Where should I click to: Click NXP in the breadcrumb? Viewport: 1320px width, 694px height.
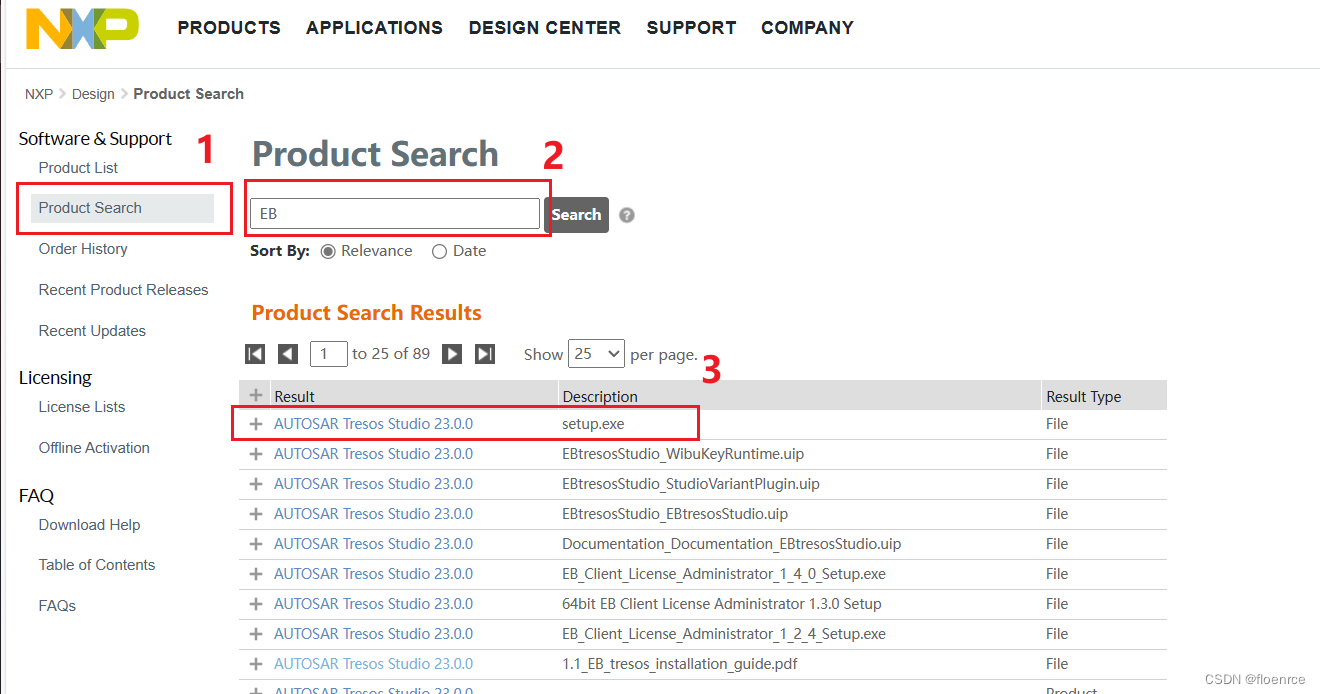pyautogui.click(x=39, y=94)
